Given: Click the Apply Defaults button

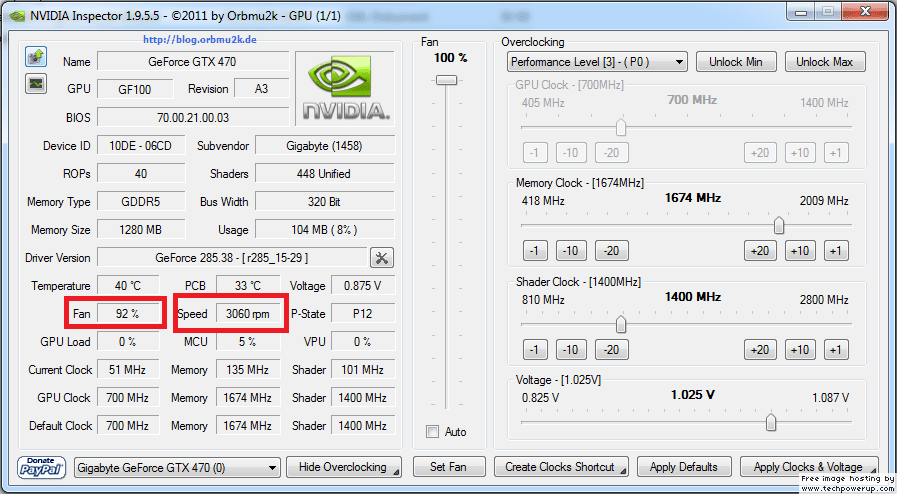Looking at the screenshot, I should point(684,467).
